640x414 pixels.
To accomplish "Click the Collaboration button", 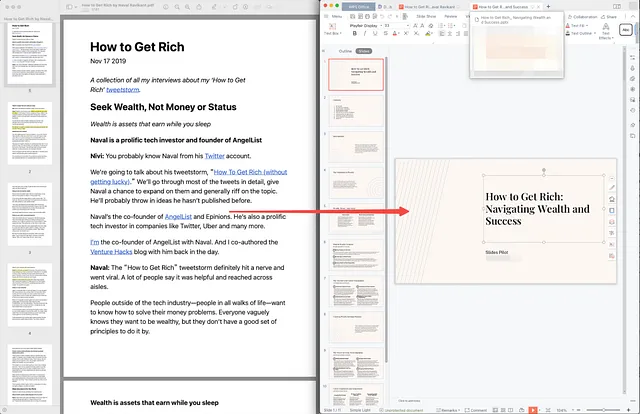I will [582, 17].
